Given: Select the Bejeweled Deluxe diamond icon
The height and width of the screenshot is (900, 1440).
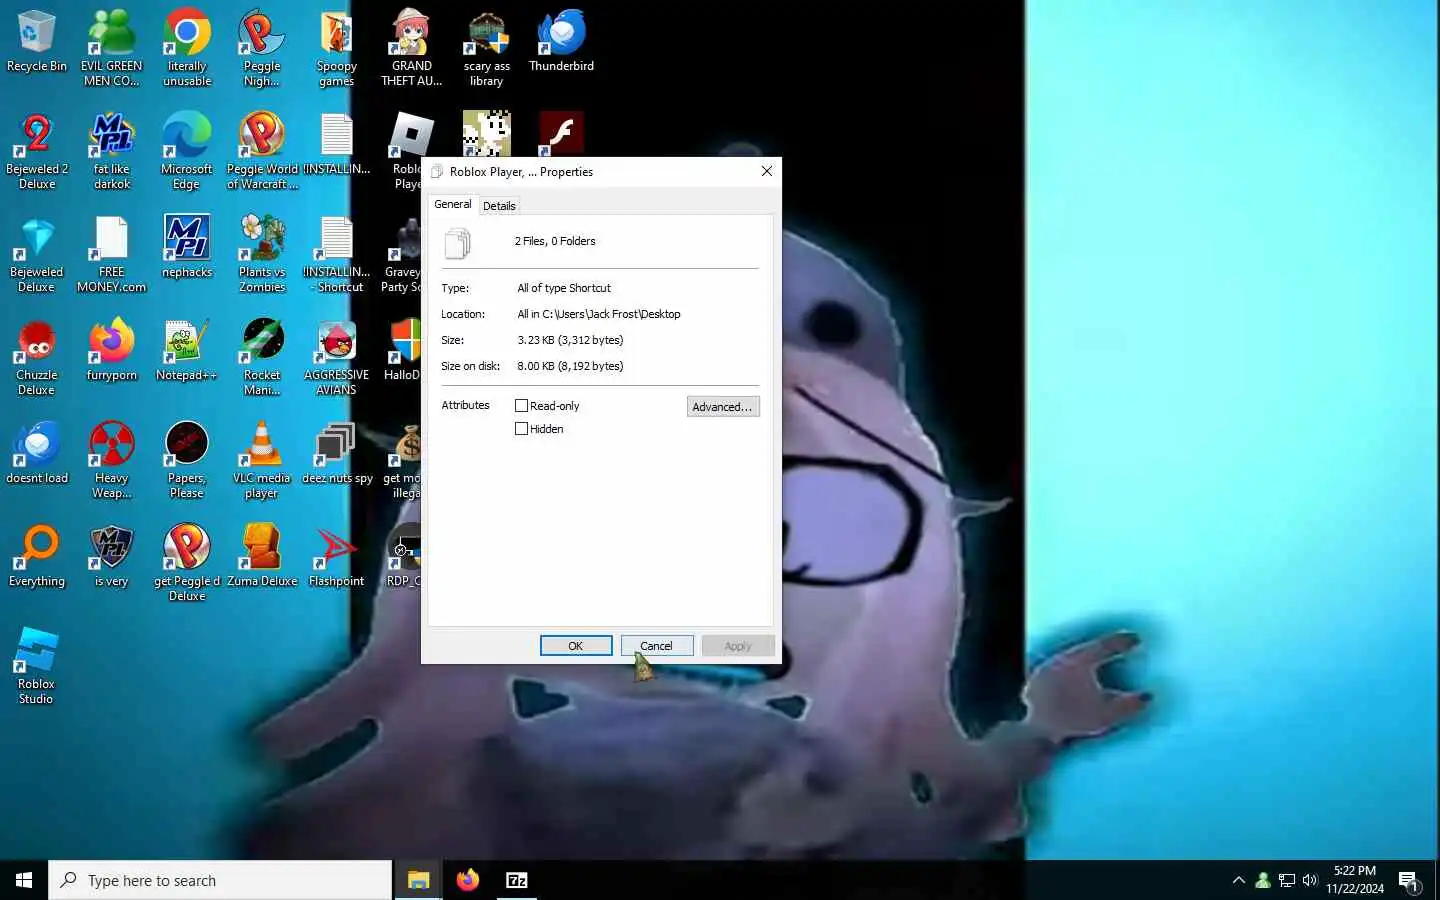Looking at the screenshot, I should [37, 254].
